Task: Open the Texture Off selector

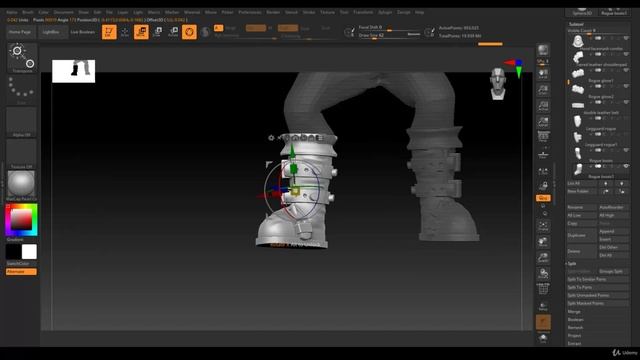Action: point(22,154)
